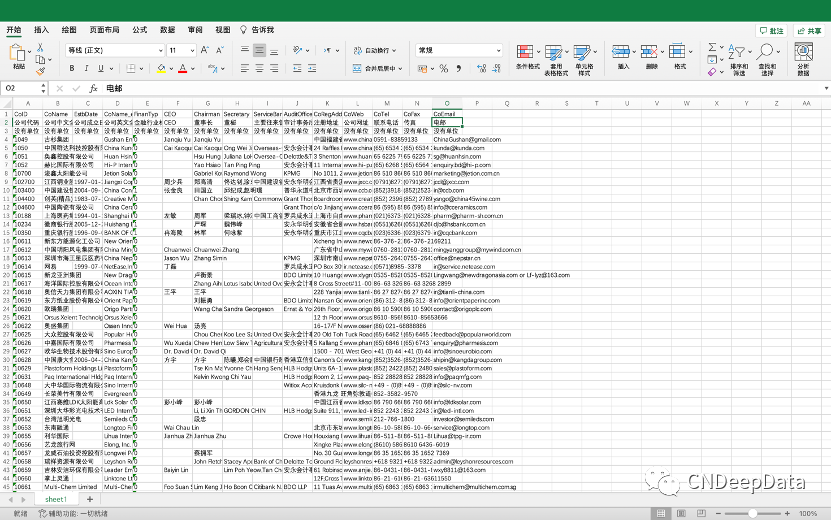This screenshot has height=520, width=832.
Task: Adjust the zoom slider handle
Action: [x=752, y=513]
